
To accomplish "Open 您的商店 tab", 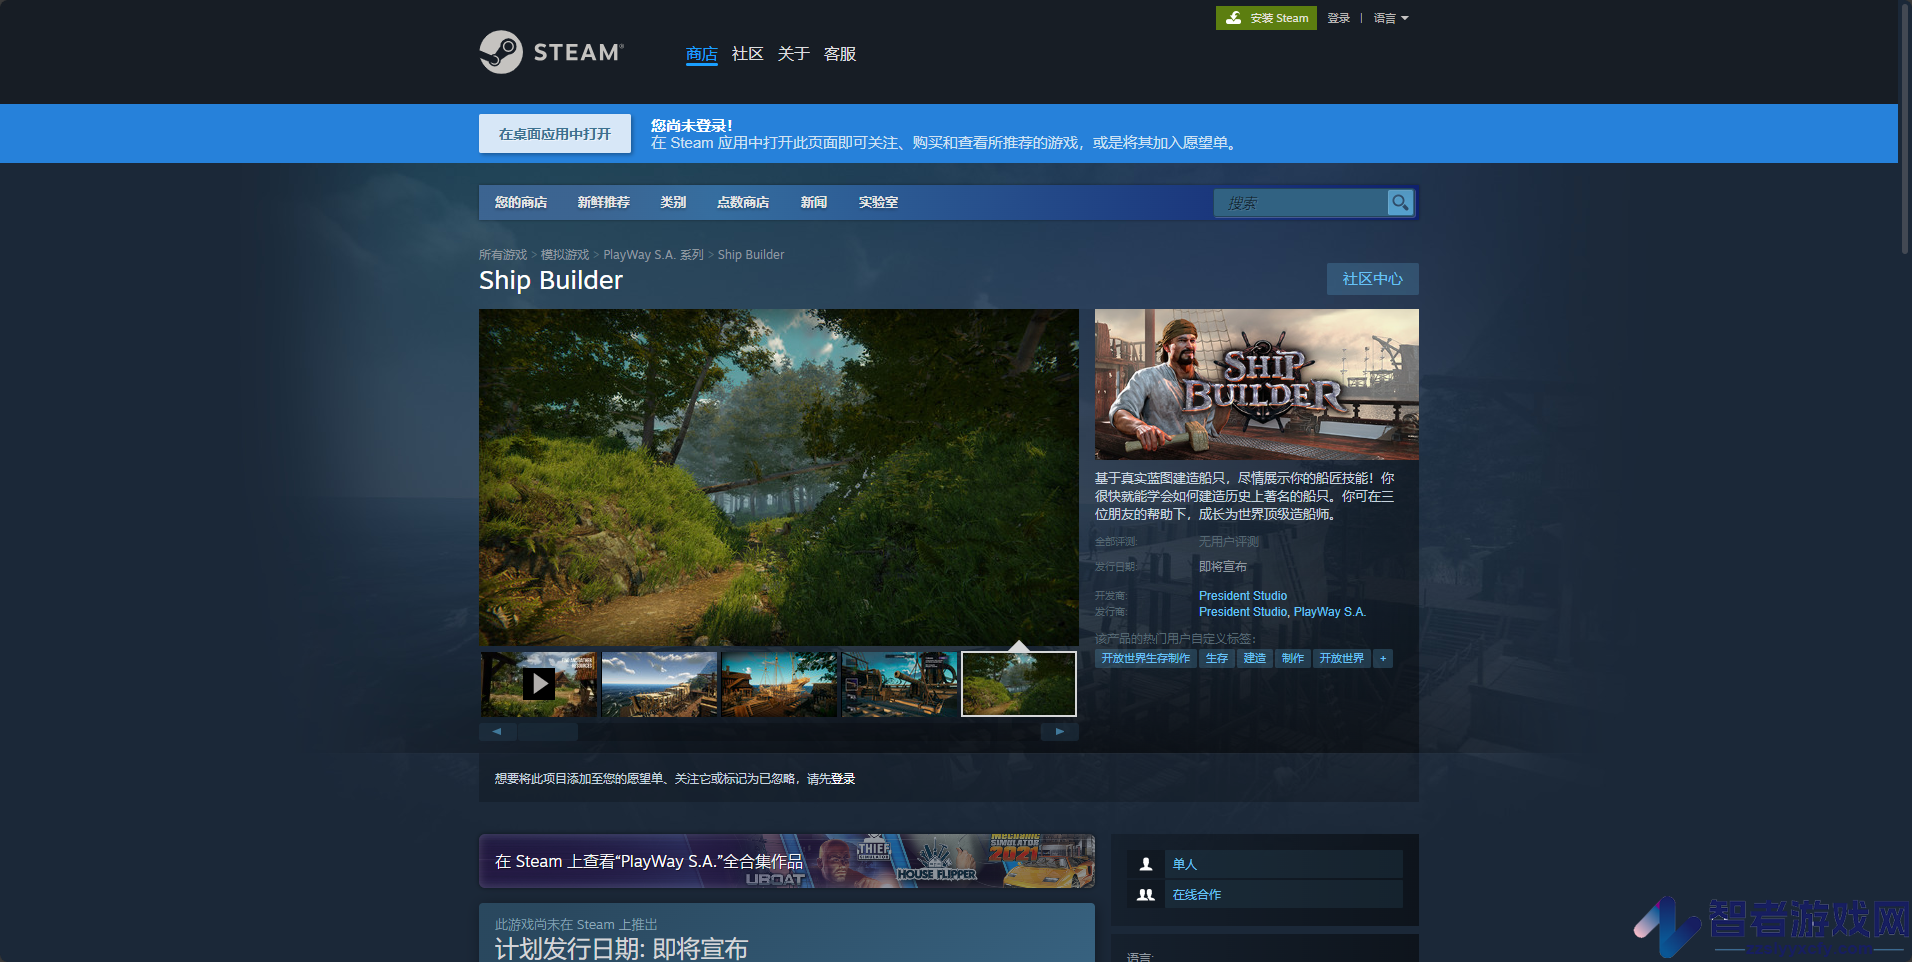I will coord(521,202).
